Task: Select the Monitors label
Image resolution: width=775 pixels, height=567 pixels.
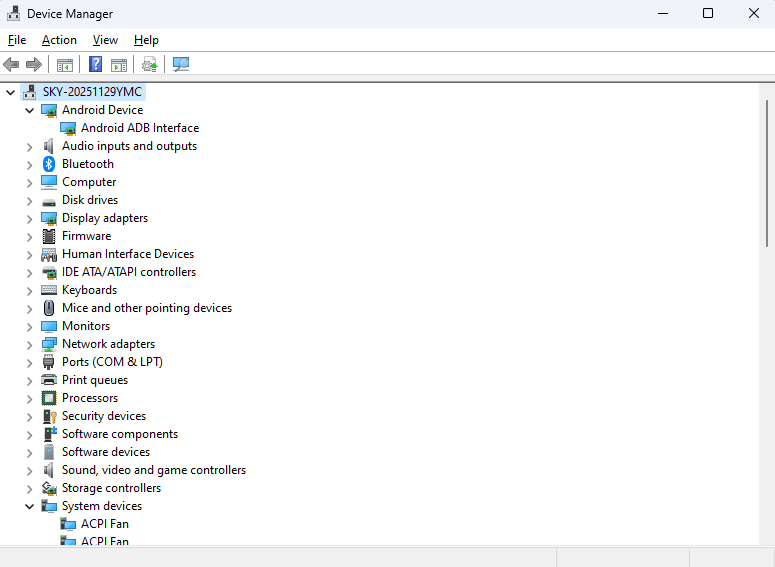Action: (x=86, y=326)
